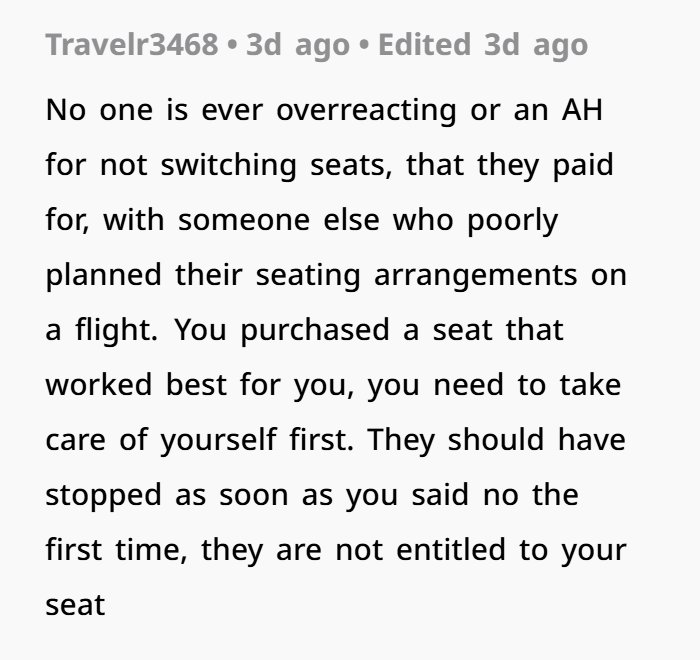Open the Travelr3468 user profile
Image resolution: width=700 pixels, height=660 pixels.
[132, 45]
